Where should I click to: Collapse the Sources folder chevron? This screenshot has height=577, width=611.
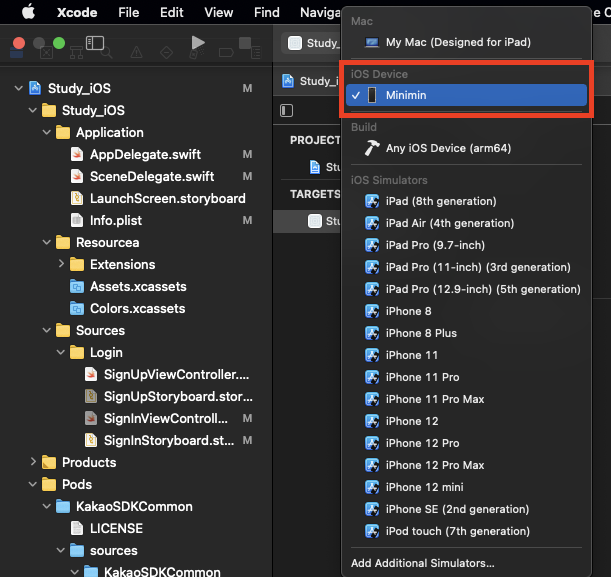pos(47,330)
